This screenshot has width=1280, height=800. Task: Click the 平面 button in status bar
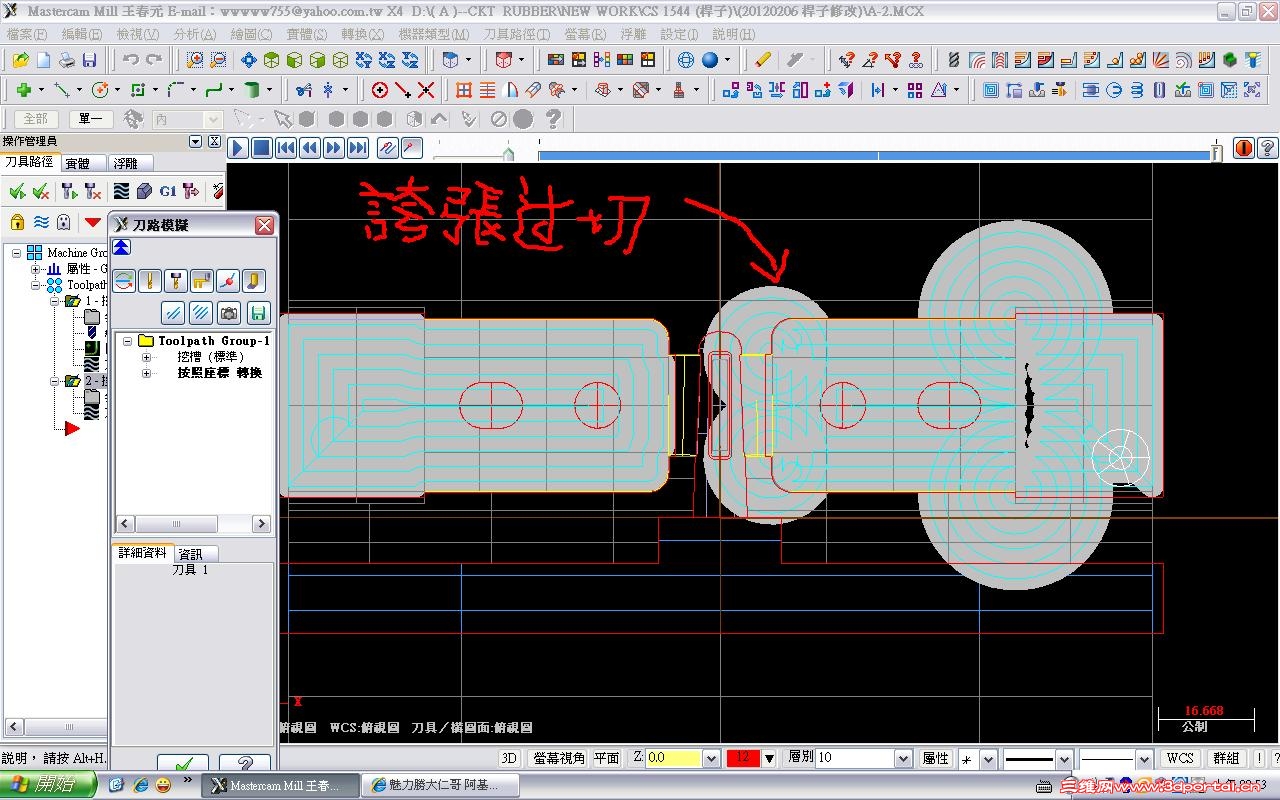[x=606, y=758]
